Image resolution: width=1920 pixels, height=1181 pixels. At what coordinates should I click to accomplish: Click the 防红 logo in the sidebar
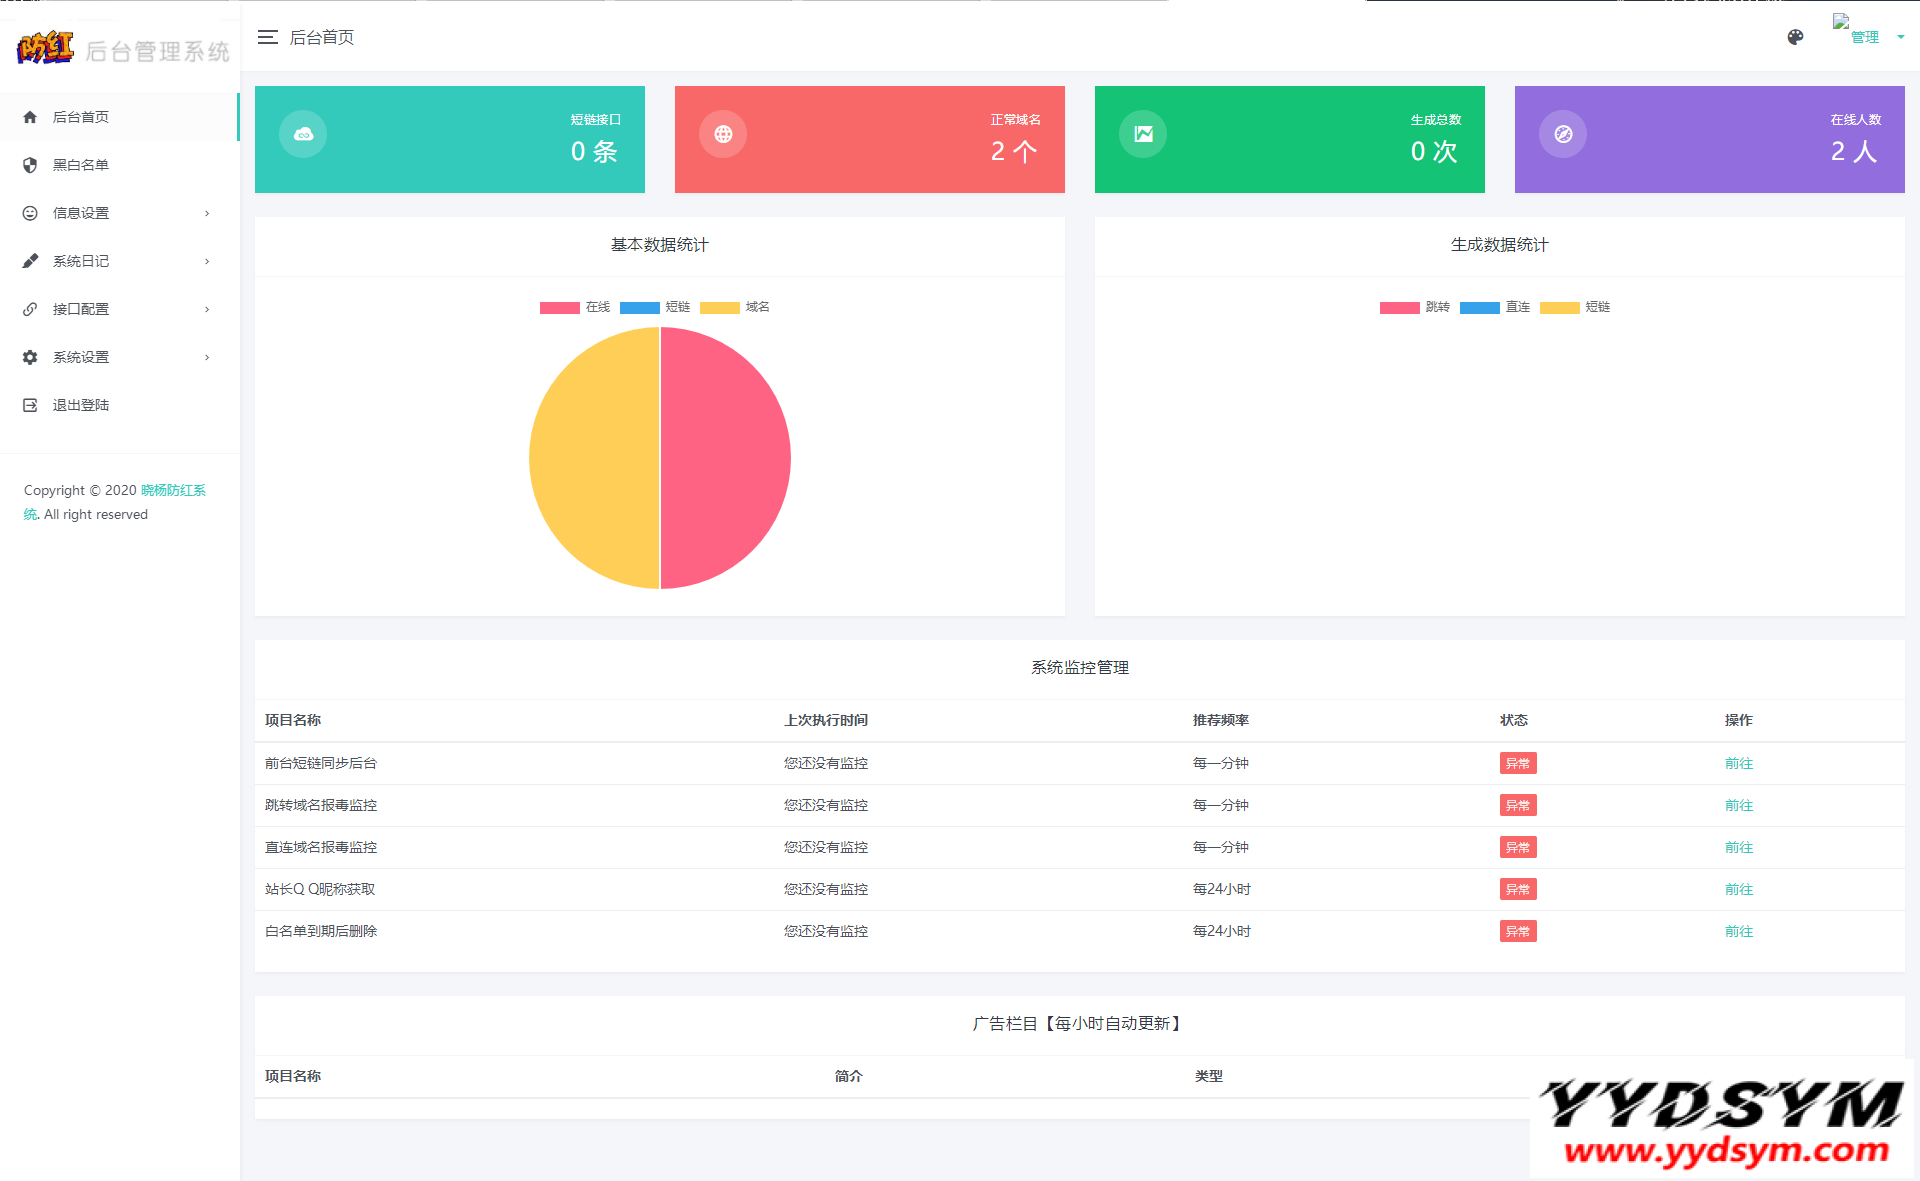[x=45, y=47]
